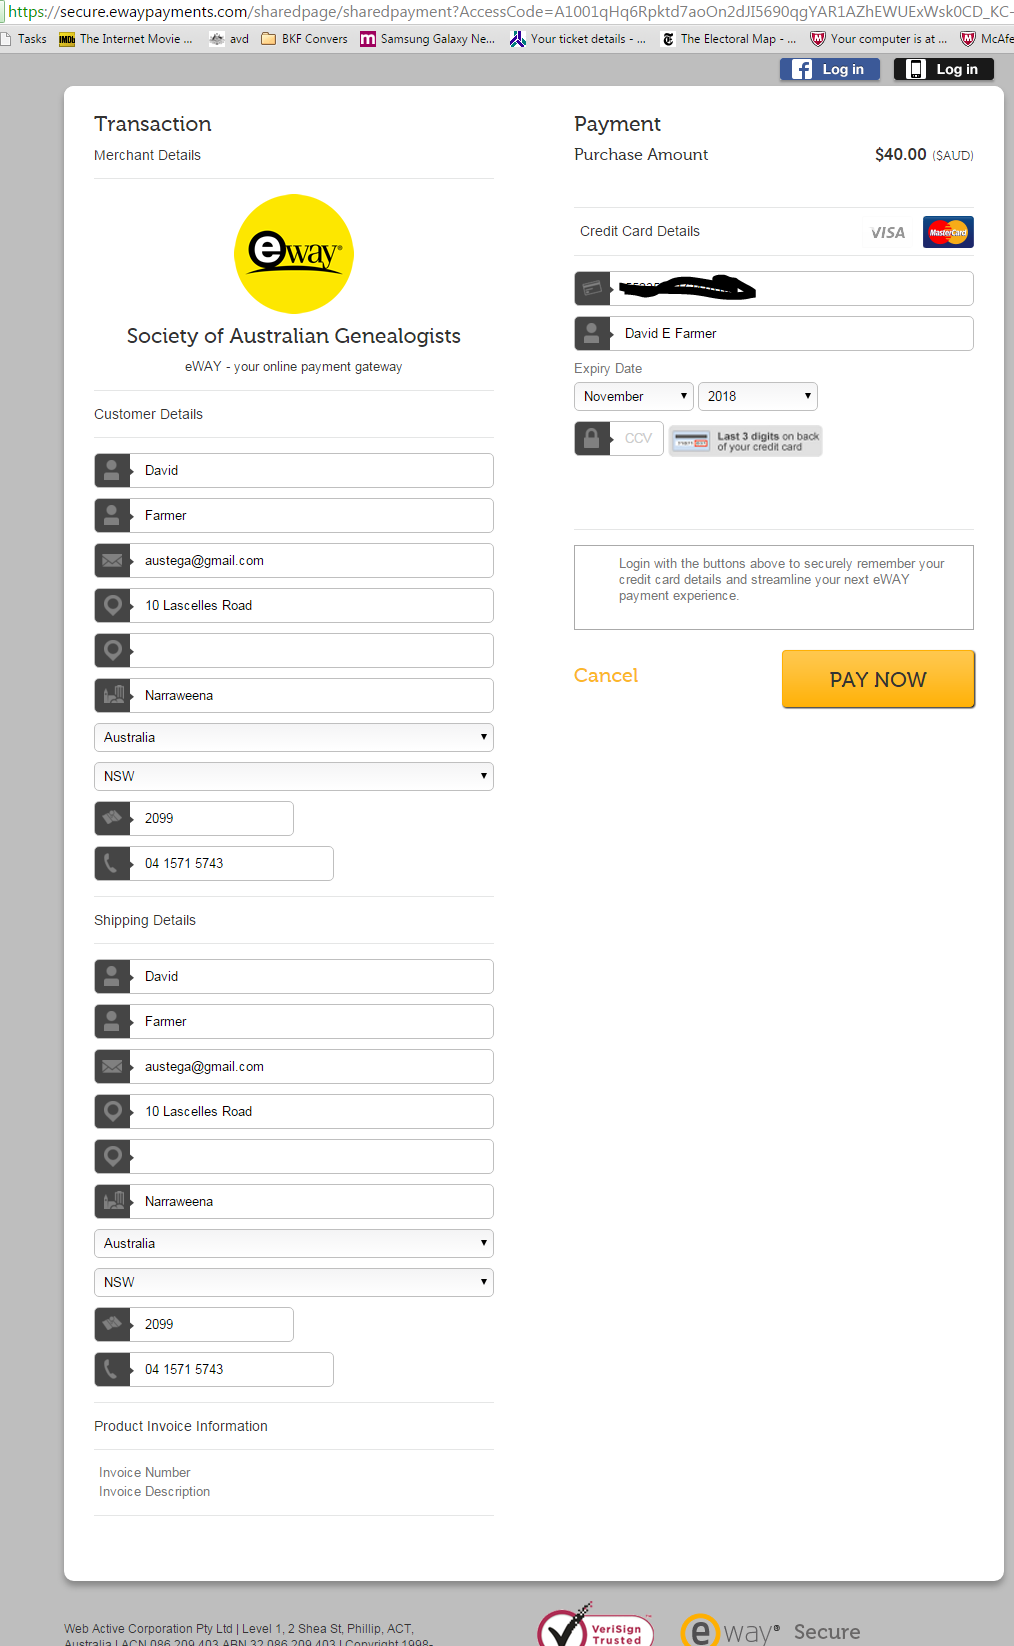
Task: Click the building icon beside Shipping Narraweena
Action: click(x=112, y=1202)
